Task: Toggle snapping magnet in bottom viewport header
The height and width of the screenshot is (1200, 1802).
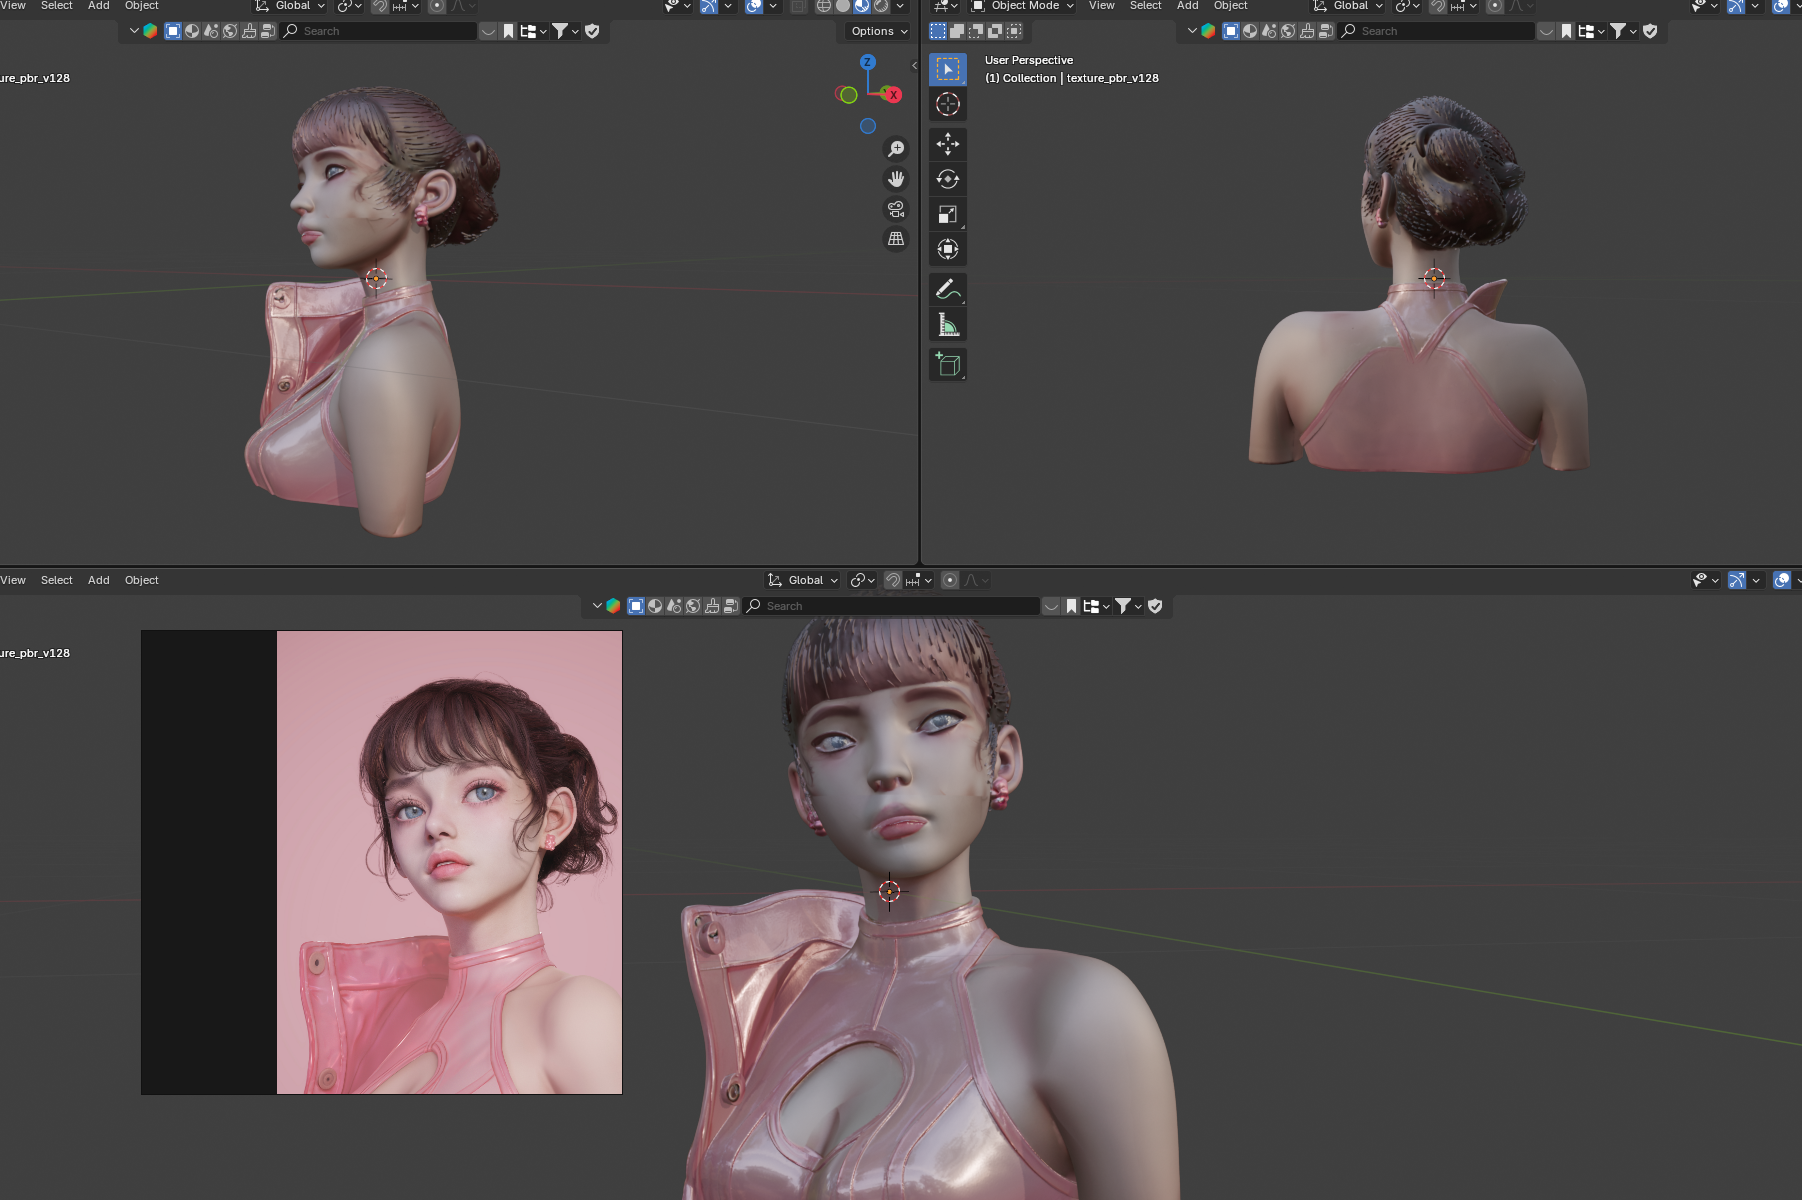Action: 893,580
